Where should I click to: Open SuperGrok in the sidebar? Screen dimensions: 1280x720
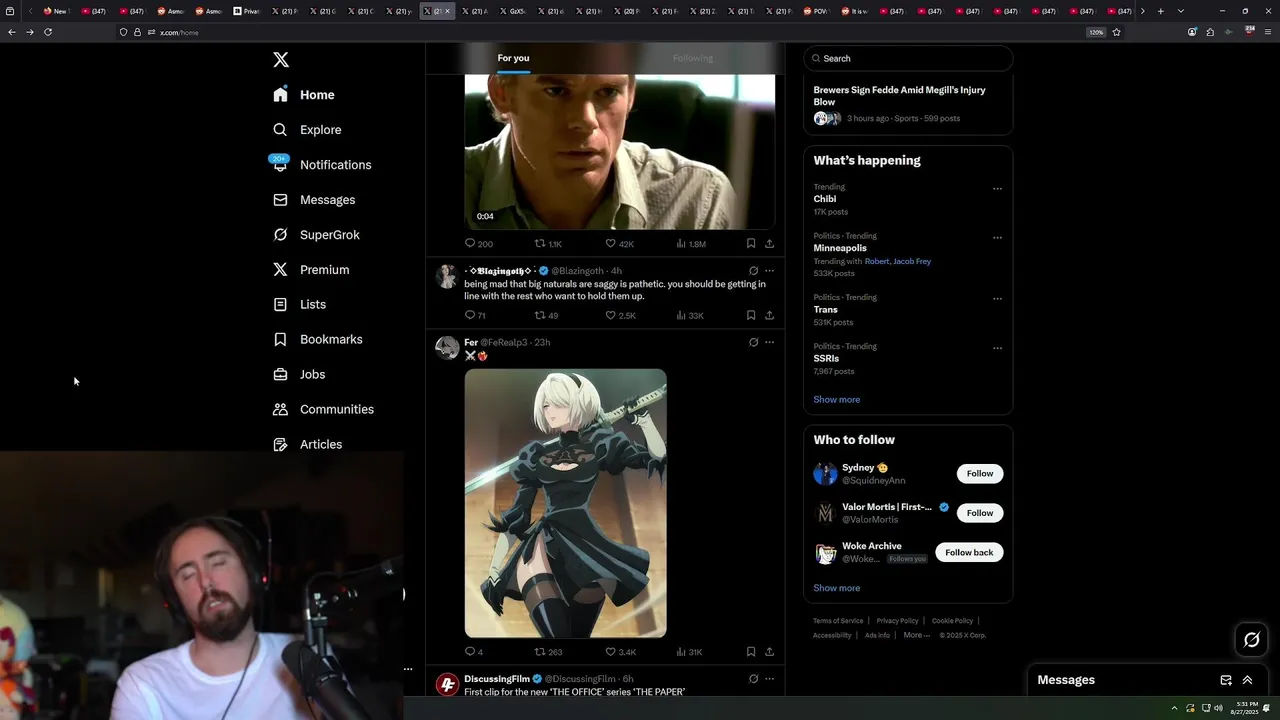(316, 235)
